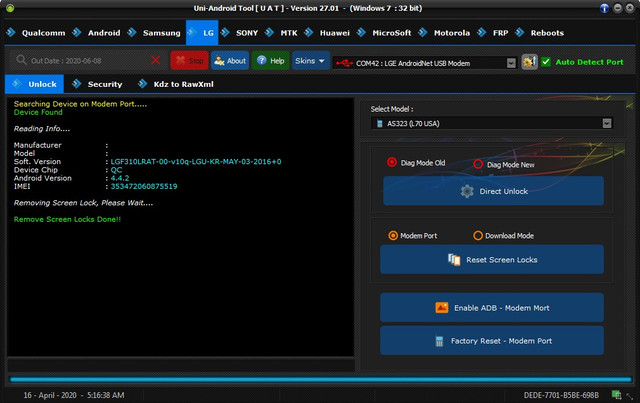Viewport: 640px width, 403px height.
Task: Choose Download Mode radio button
Action: coord(478,236)
